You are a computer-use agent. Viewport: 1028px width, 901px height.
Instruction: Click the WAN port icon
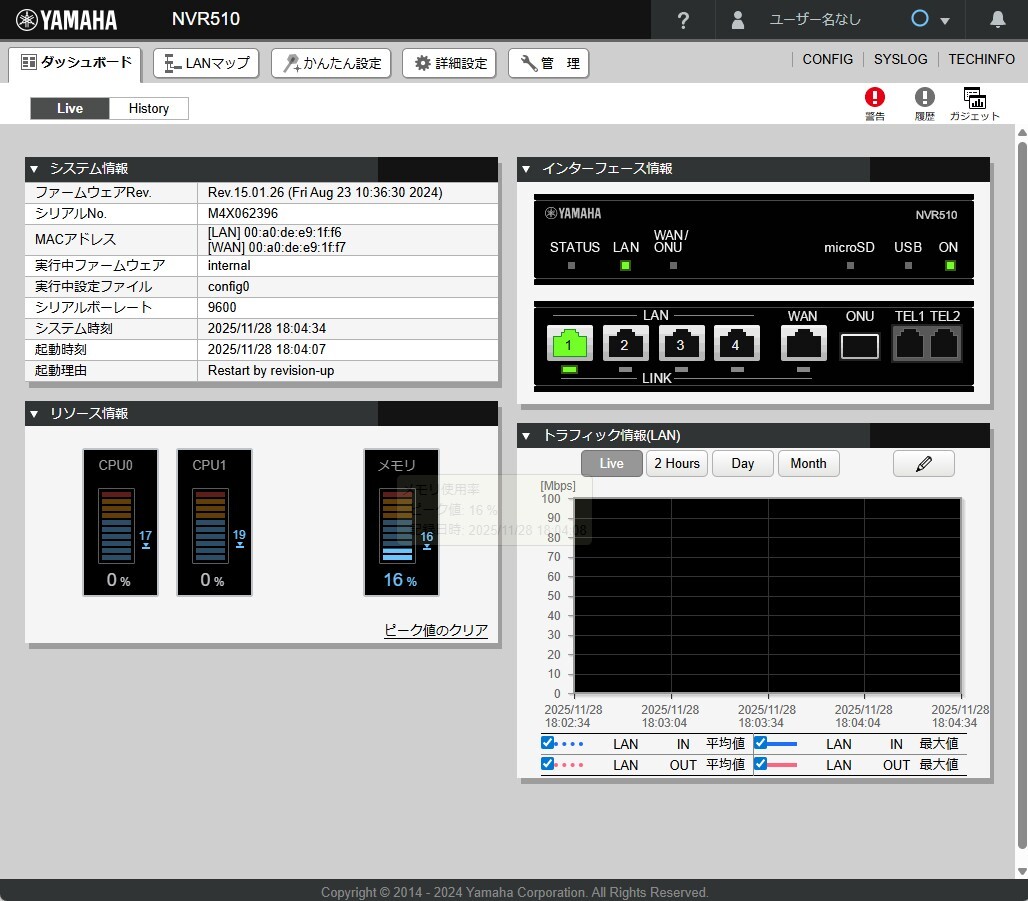(803, 344)
